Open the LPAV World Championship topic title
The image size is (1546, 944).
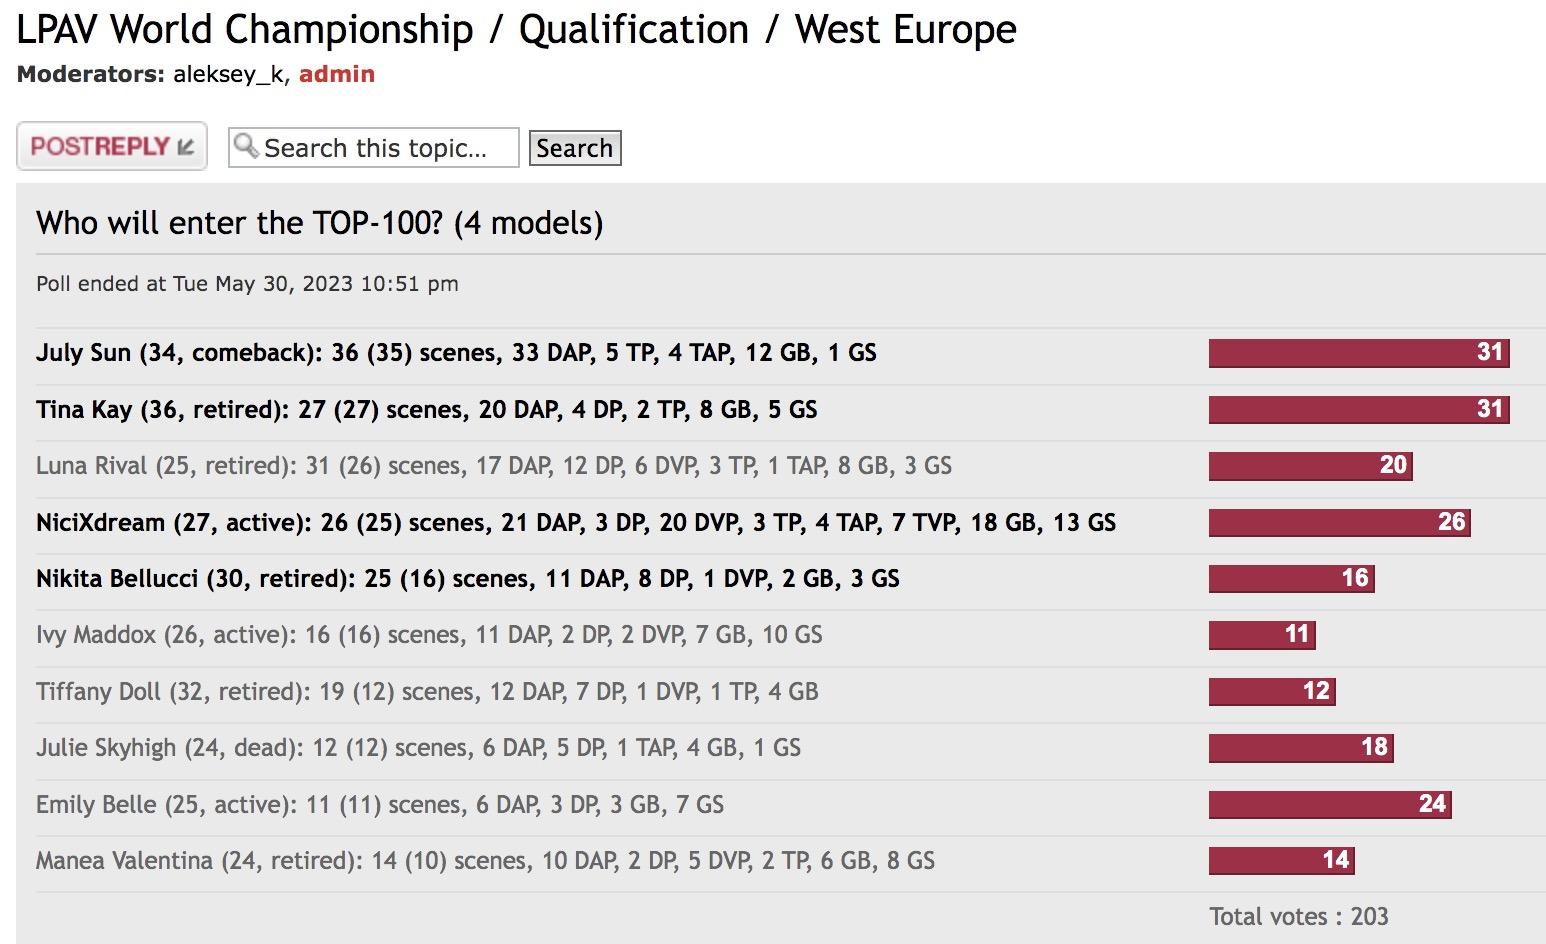(516, 29)
